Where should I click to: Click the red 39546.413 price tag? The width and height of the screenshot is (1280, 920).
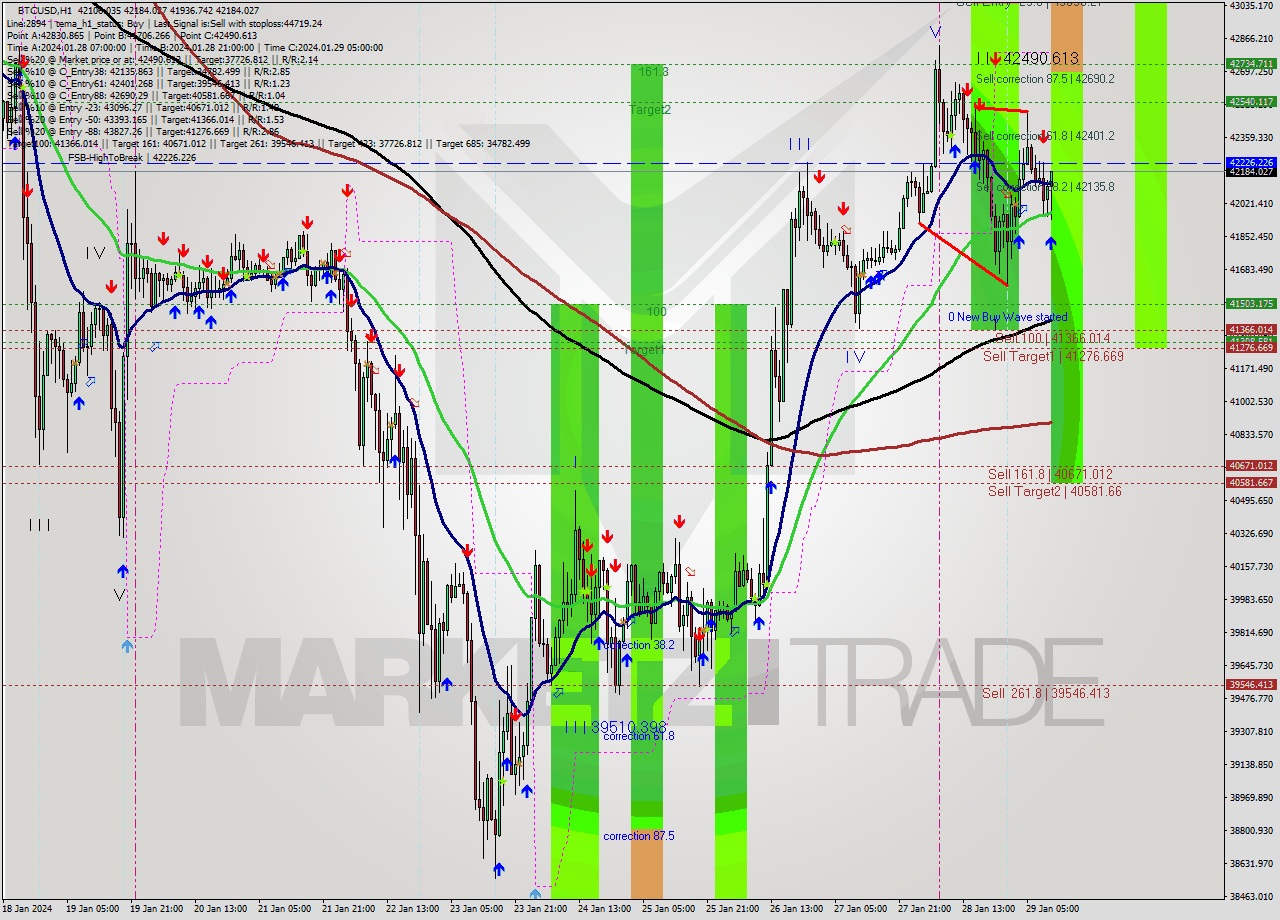click(x=1250, y=684)
